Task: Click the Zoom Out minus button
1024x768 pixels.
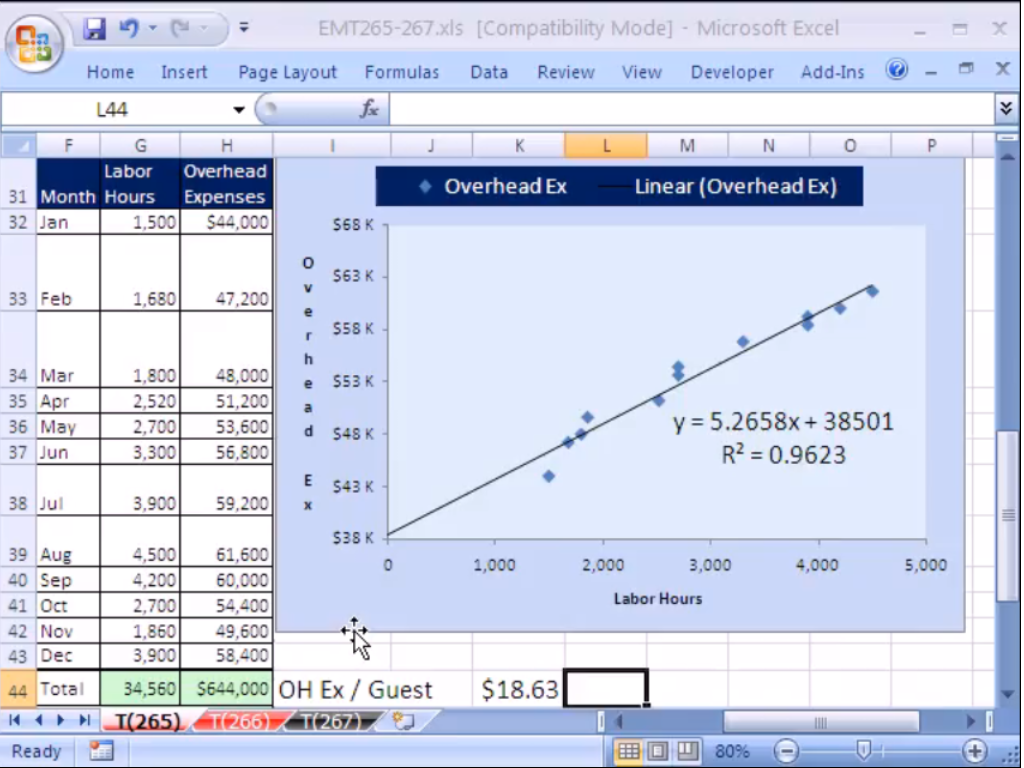Action: click(x=787, y=751)
